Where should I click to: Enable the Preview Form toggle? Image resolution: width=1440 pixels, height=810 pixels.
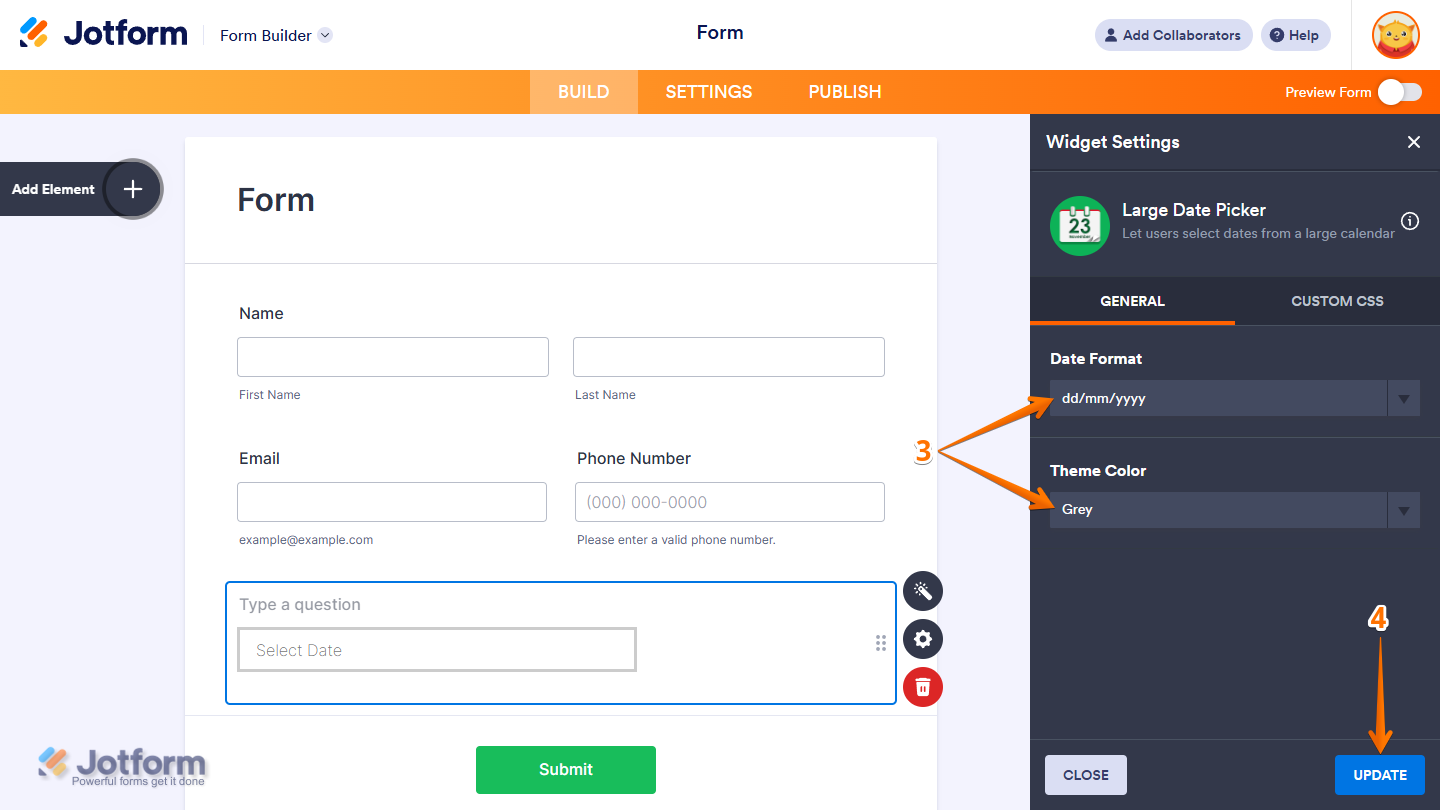click(x=1399, y=91)
